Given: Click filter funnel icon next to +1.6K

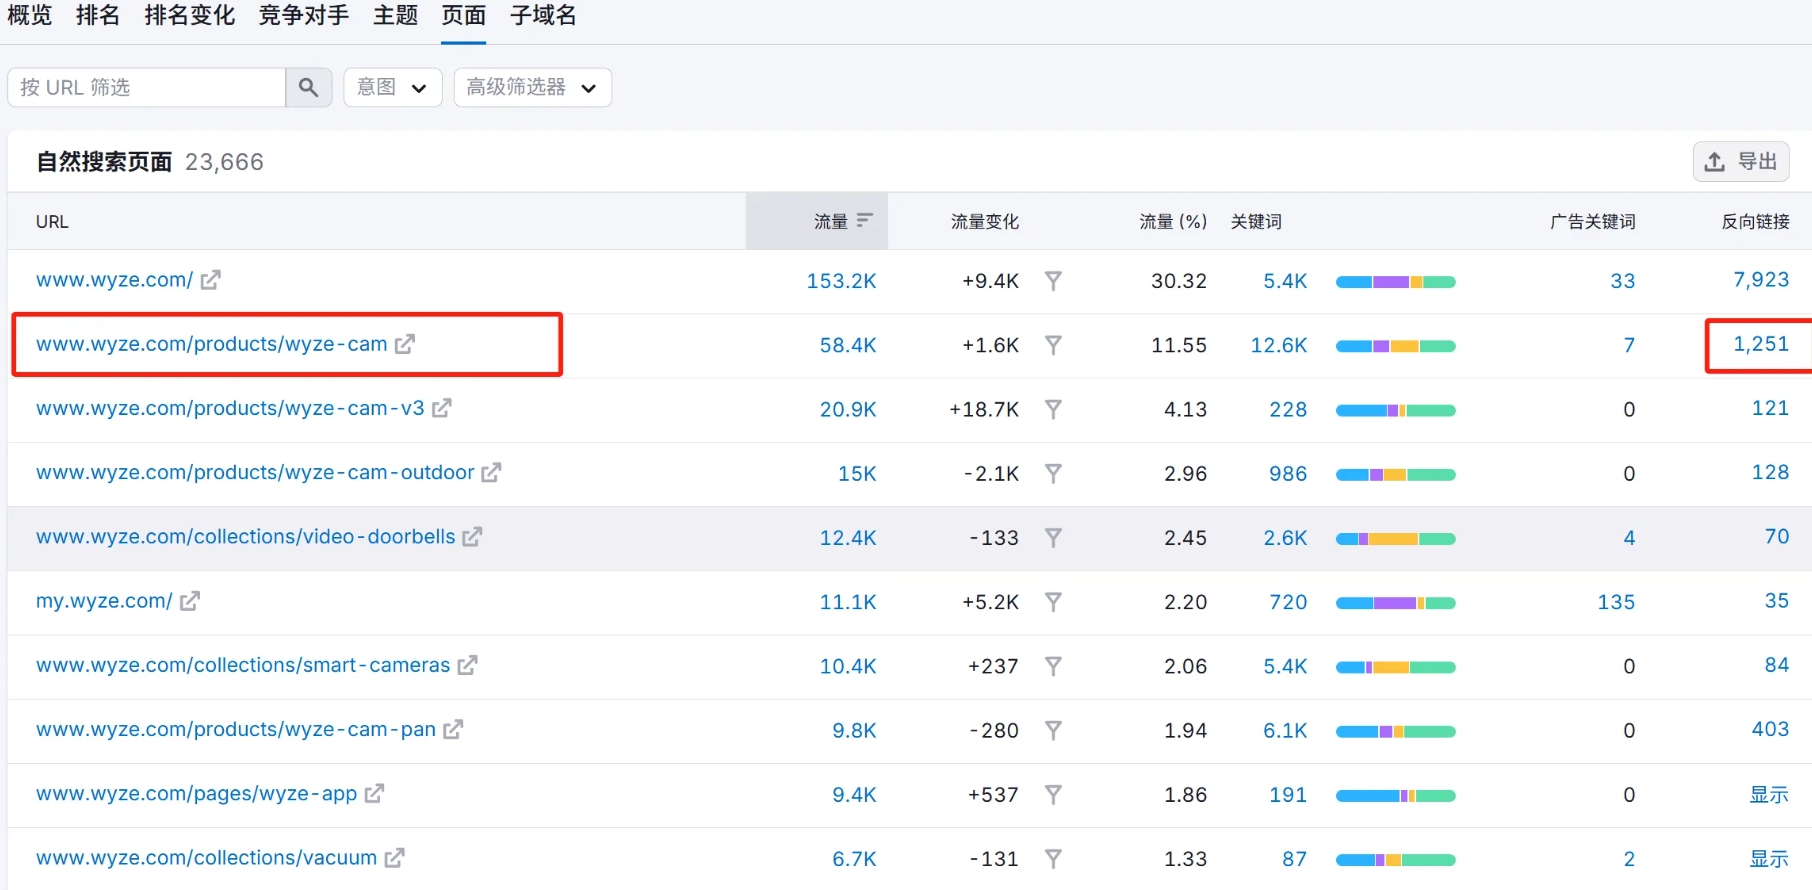Looking at the screenshot, I should 1053,345.
